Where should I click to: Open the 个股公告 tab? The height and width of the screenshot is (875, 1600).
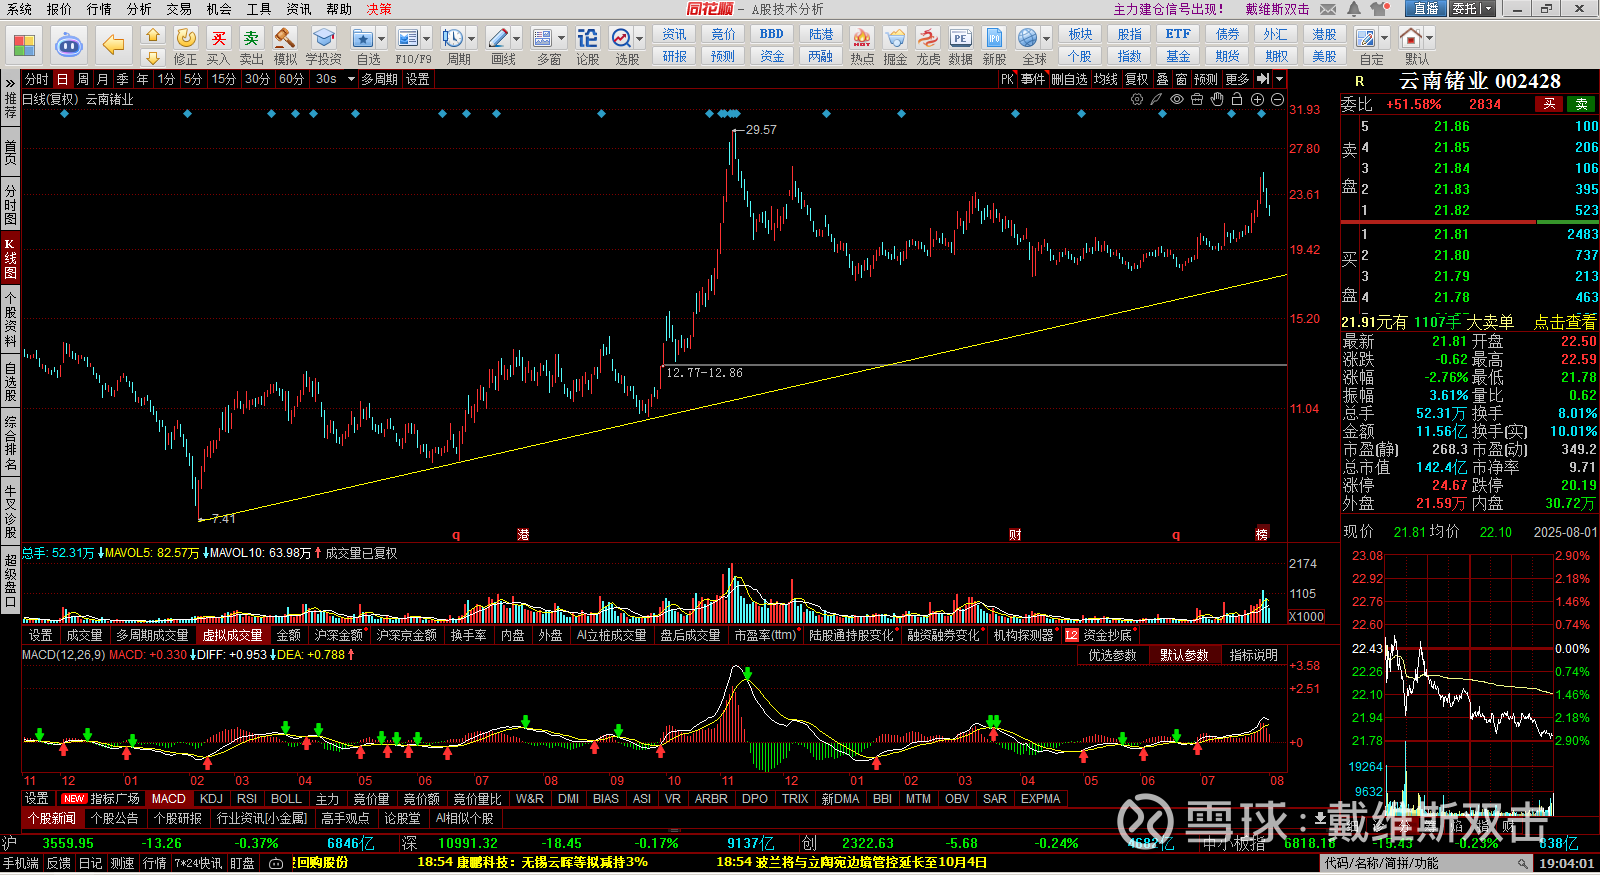point(115,818)
